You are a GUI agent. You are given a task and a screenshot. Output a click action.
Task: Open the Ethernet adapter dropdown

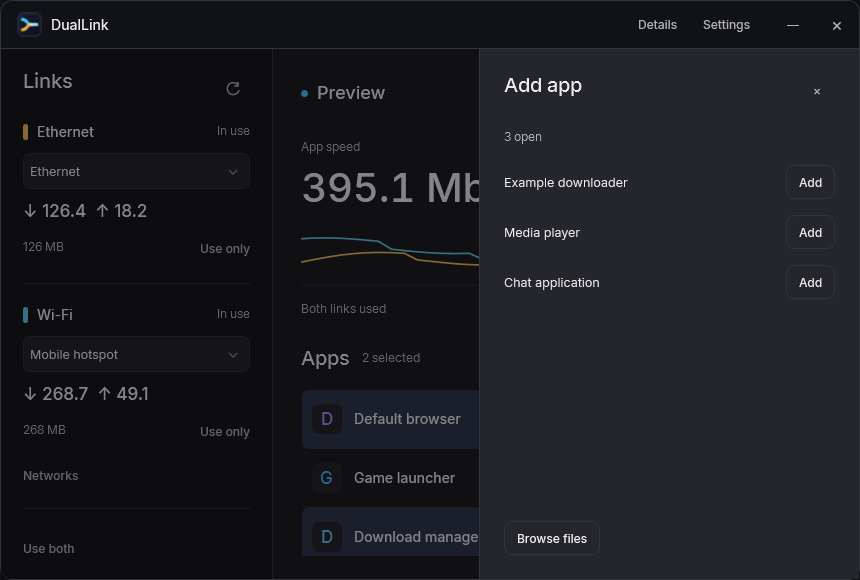(x=136, y=171)
